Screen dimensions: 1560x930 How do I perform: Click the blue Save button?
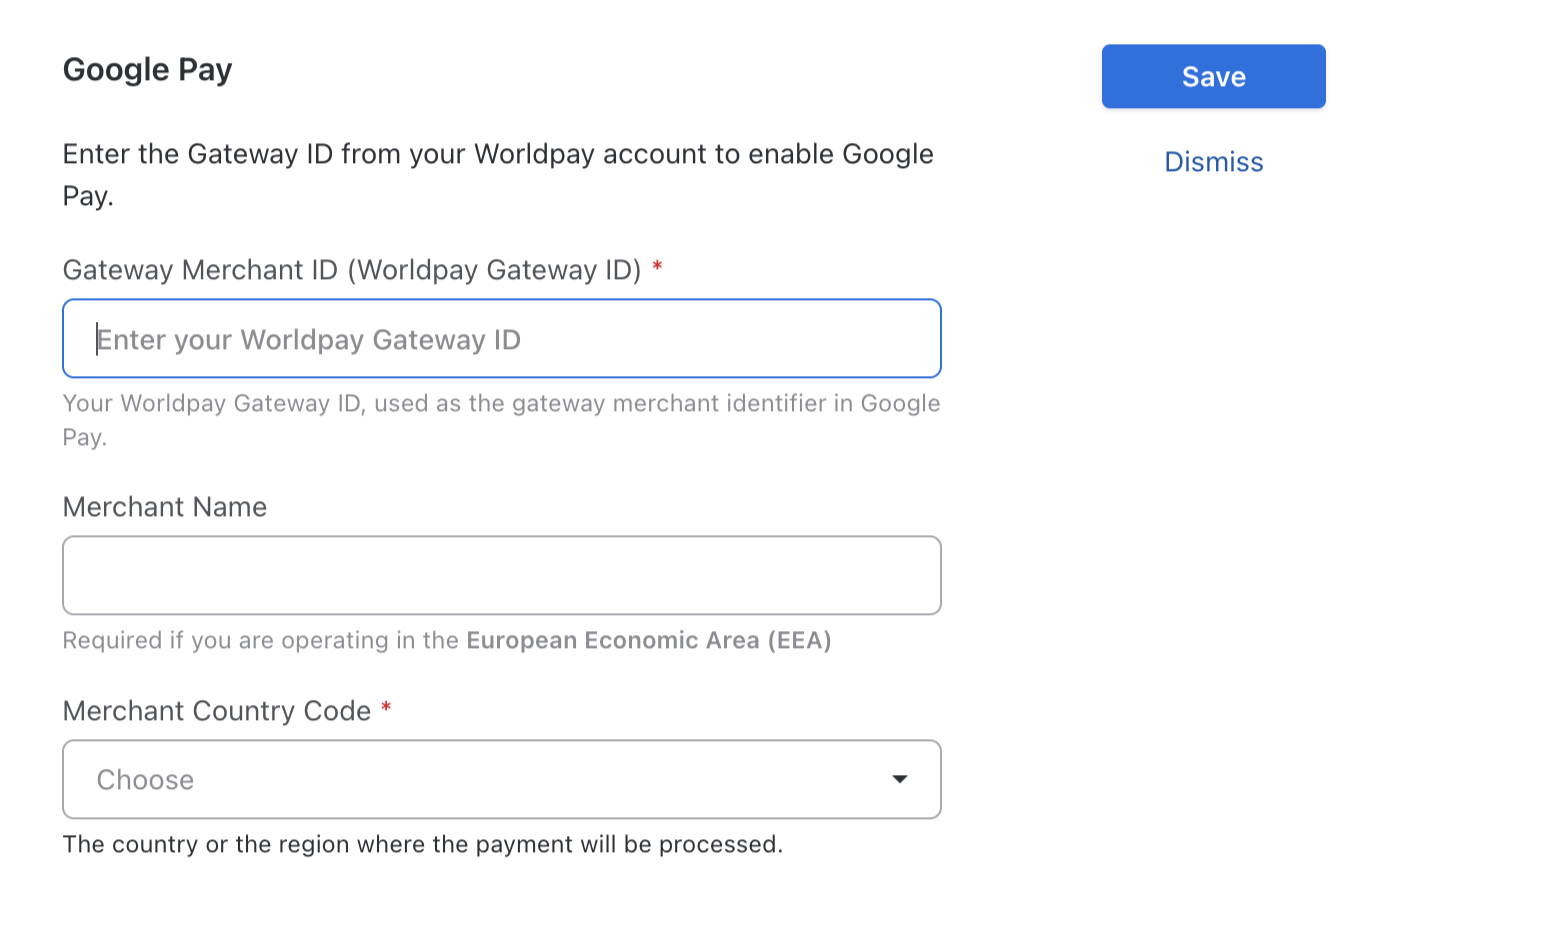click(1213, 76)
